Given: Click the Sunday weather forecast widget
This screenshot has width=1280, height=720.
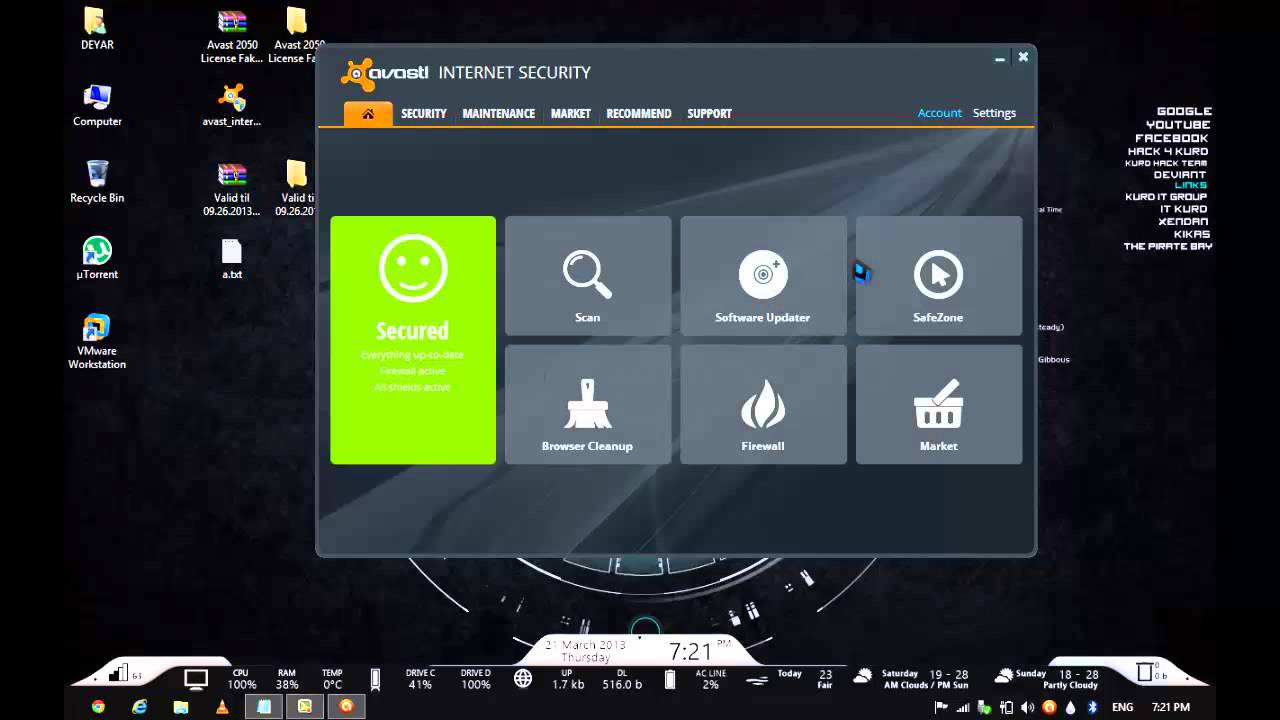Looking at the screenshot, I should point(1047,679).
